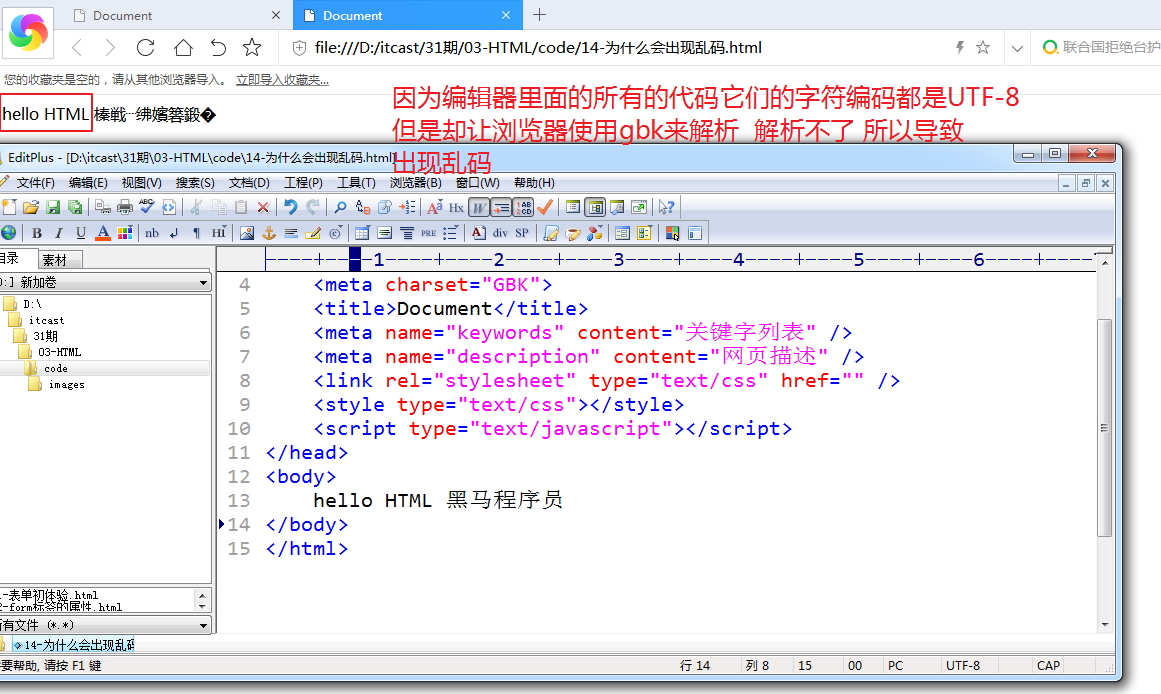Open the 视图(V) menu
Screen dimensions: 1161x694
(x=141, y=183)
